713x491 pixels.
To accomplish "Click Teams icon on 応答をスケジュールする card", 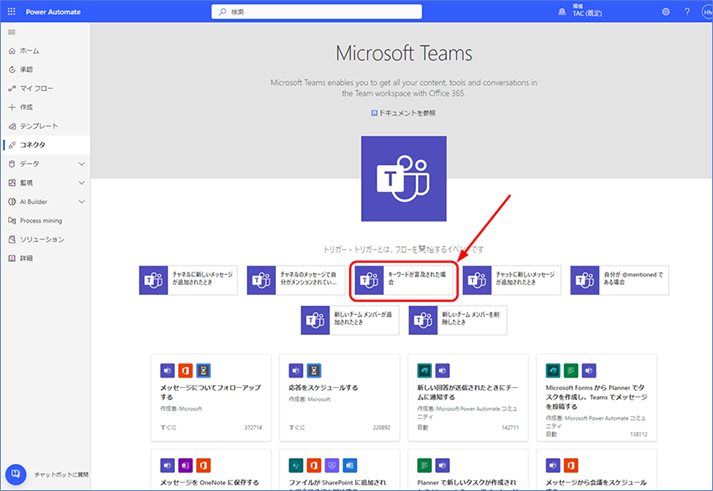I will [296, 371].
